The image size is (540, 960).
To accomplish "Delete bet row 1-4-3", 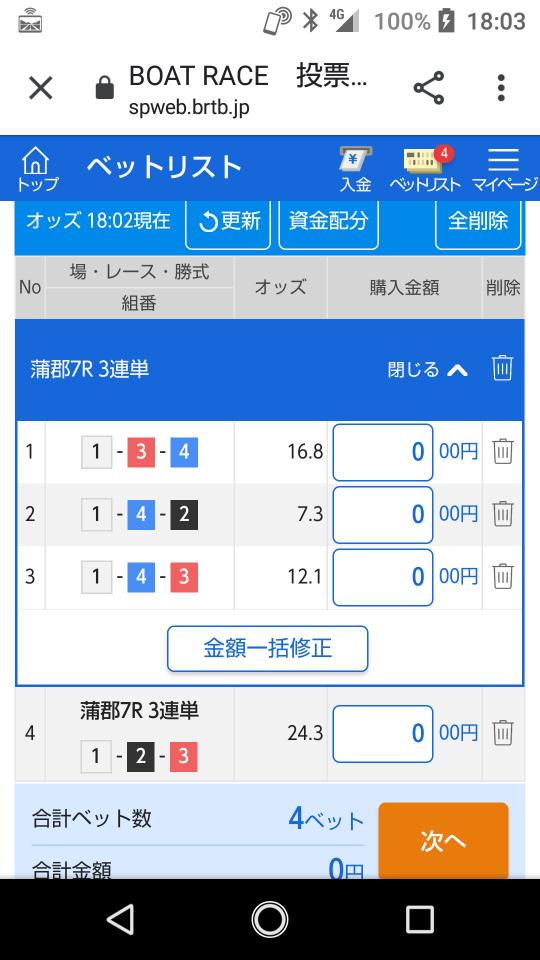I will [503, 576].
